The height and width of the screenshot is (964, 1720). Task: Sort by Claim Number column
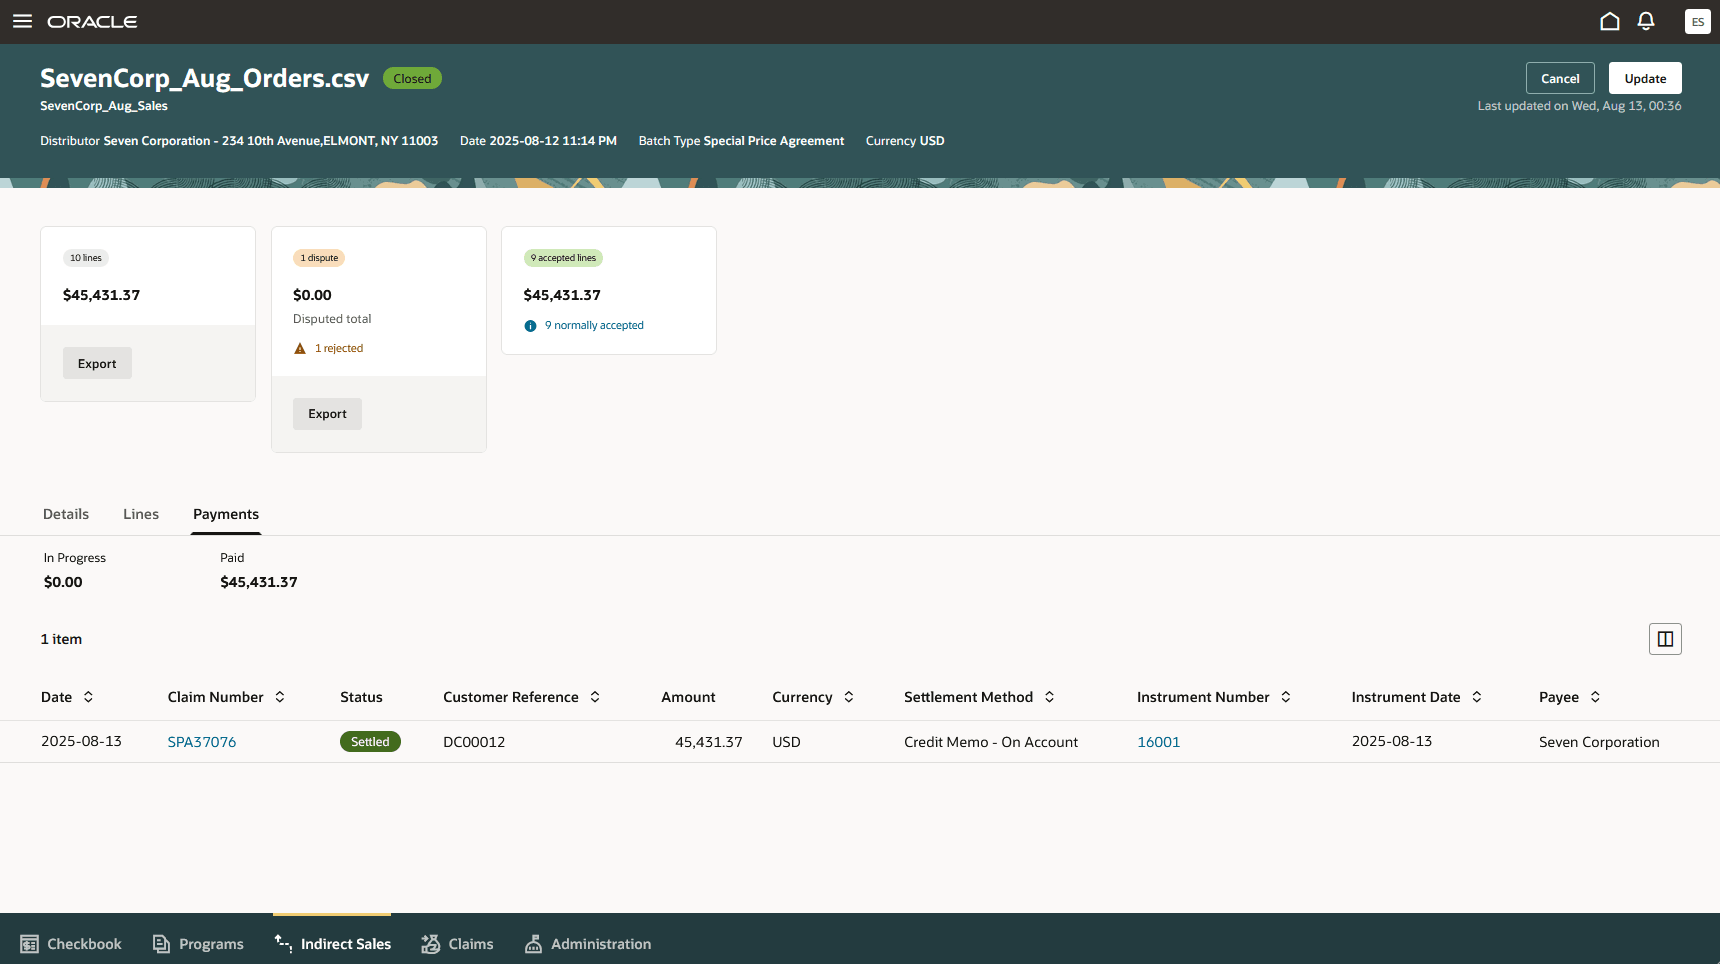tap(280, 697)
